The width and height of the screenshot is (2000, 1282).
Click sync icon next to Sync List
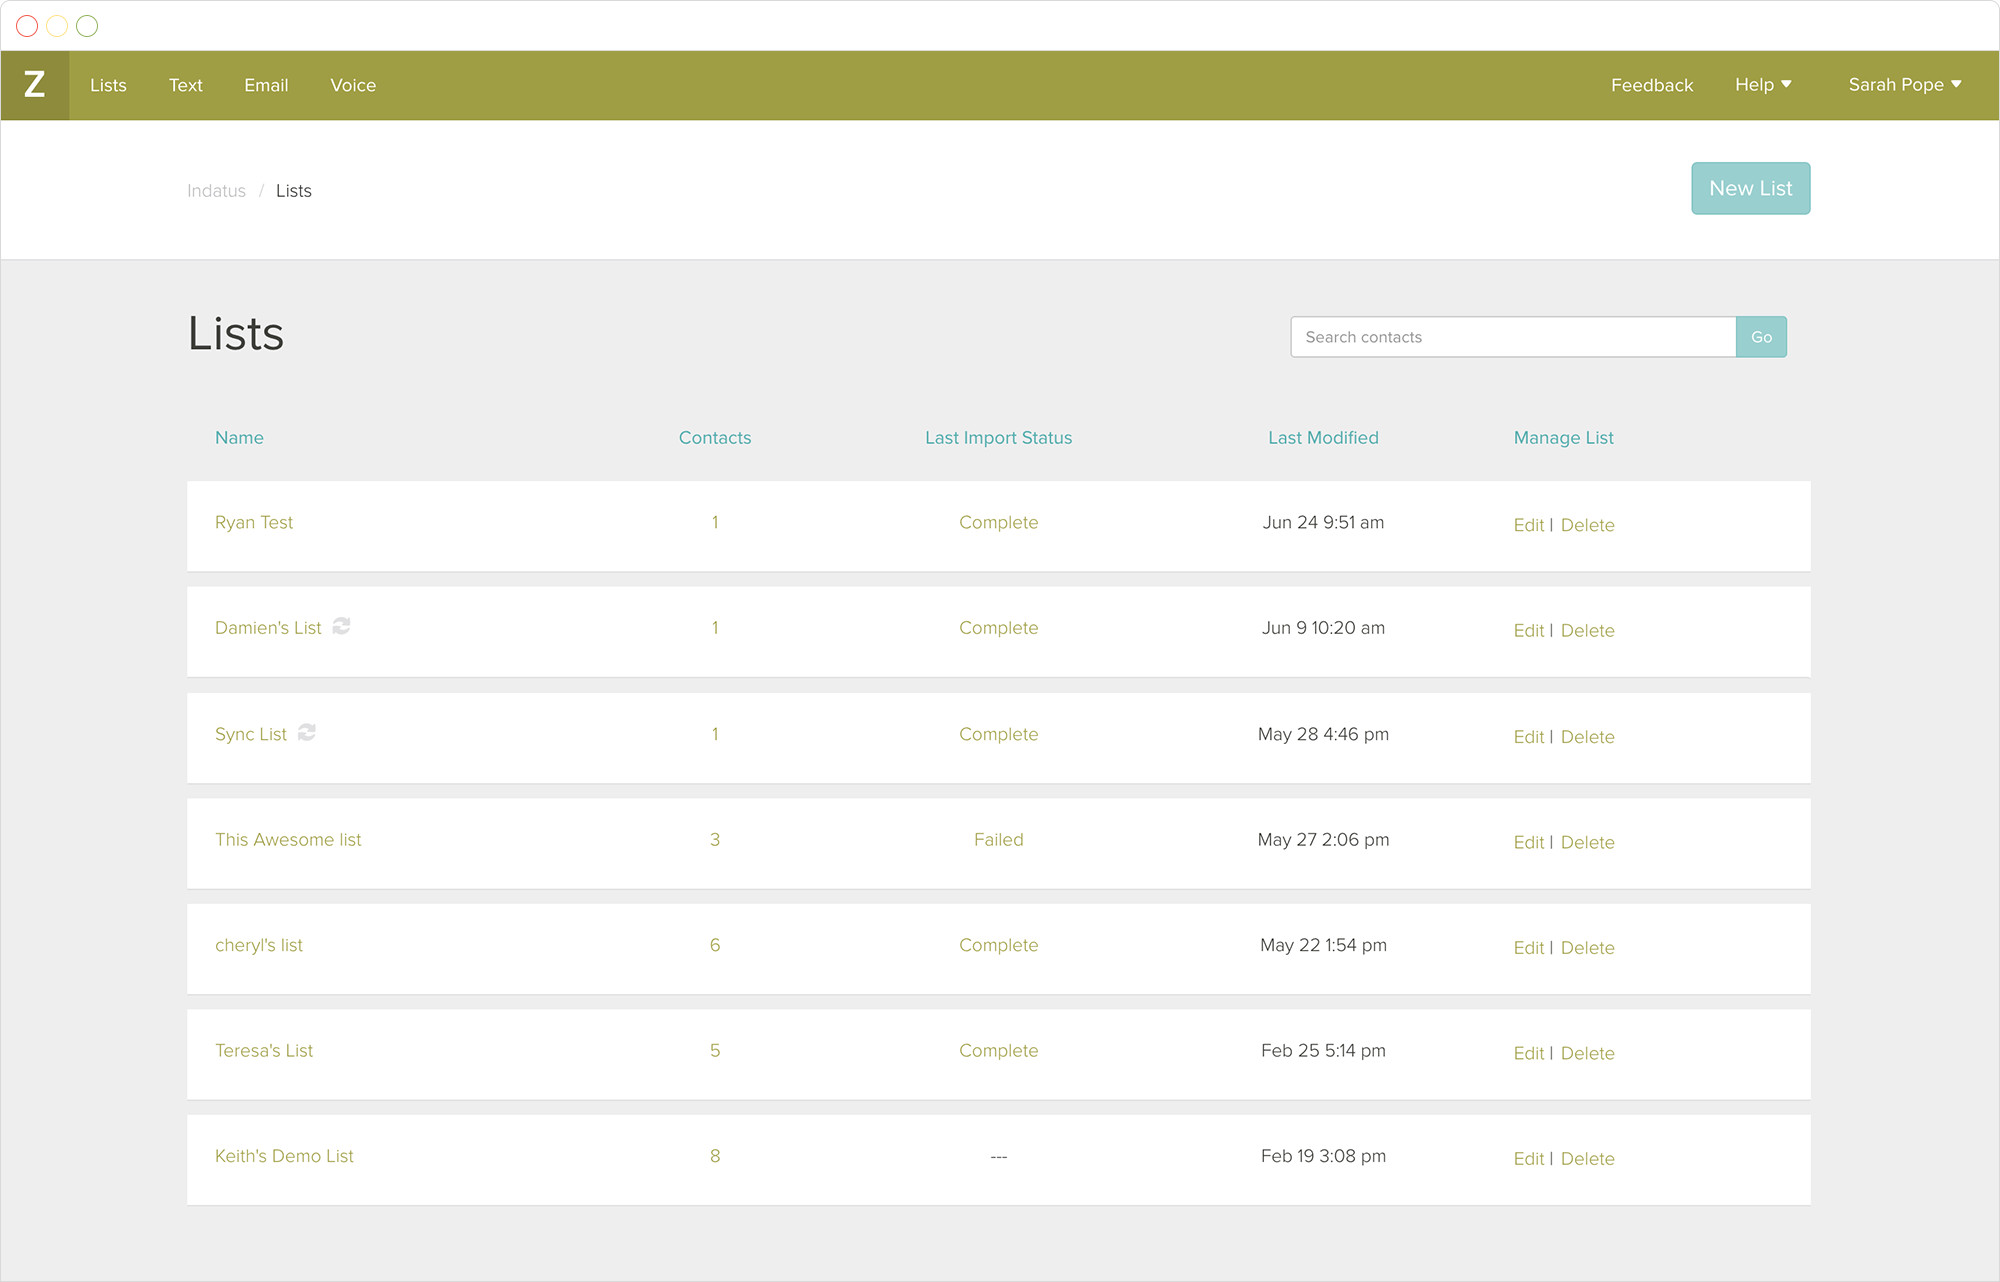(x=307, y=732)
